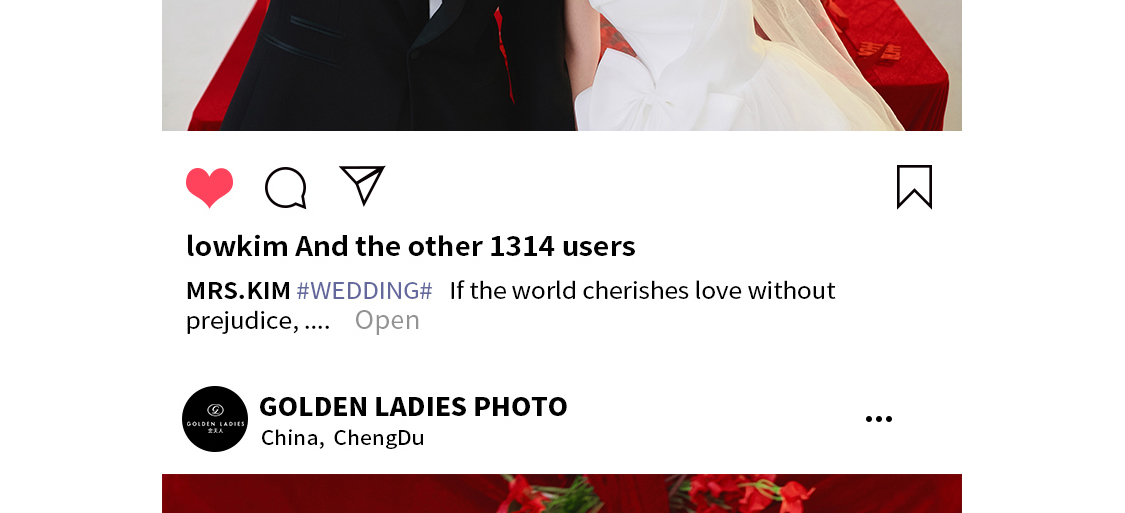Share post via paper plane icon
The height and width of the screenshot is (513, 1125).
[x=362, y=185]
